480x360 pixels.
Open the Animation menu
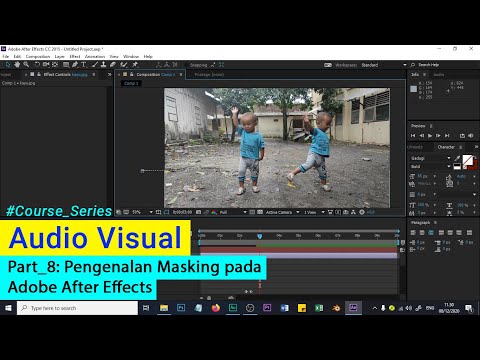(x=95, y=56)
